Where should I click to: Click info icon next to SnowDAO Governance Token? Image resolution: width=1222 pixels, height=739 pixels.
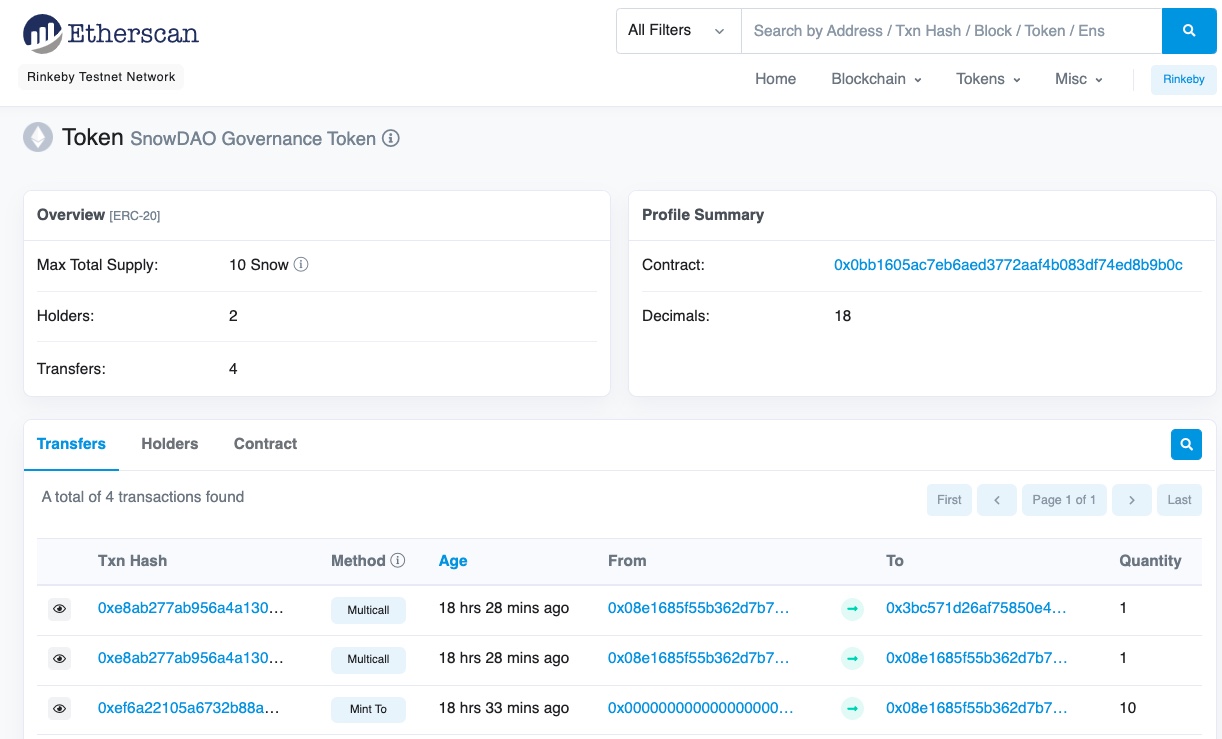click(391, 139)
